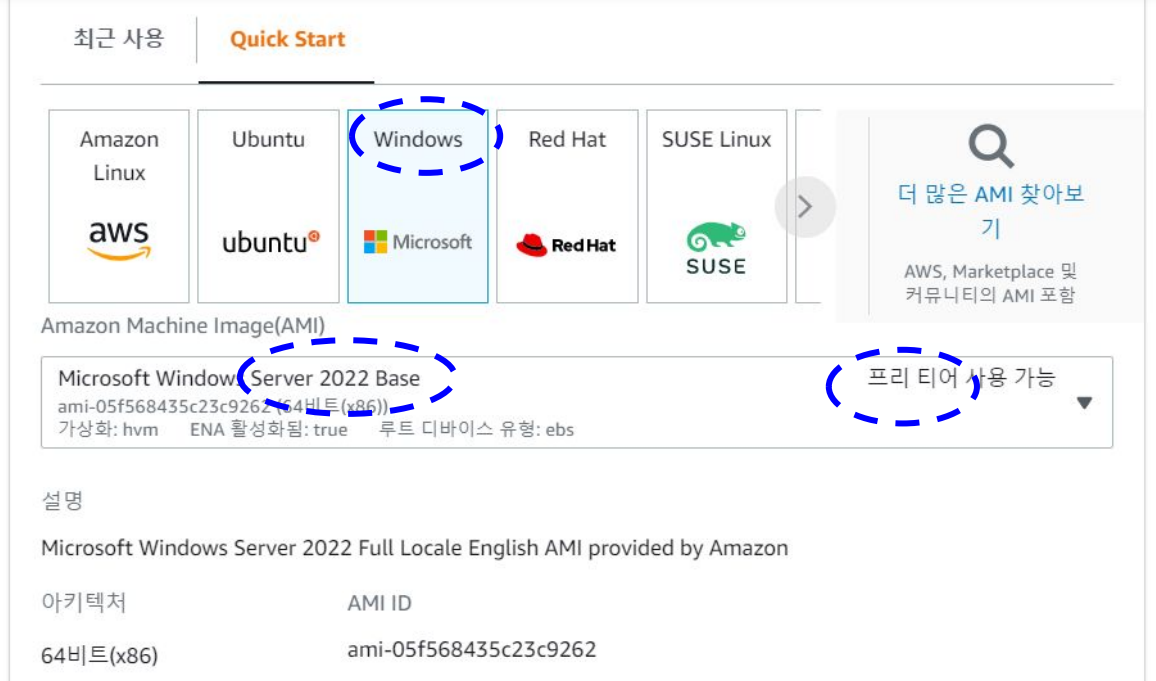1156x681 pixels.
Task: Click the Full Locale English AMI description text
Action: coord(414,548)
